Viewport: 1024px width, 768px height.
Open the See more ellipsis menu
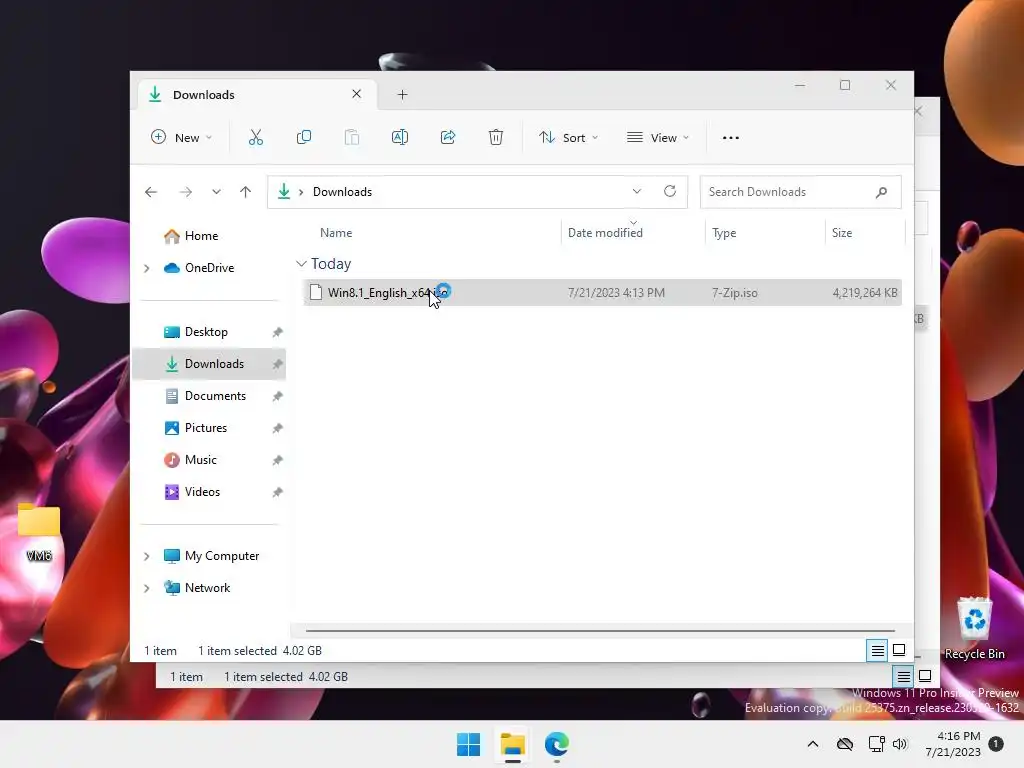[731, 138]
